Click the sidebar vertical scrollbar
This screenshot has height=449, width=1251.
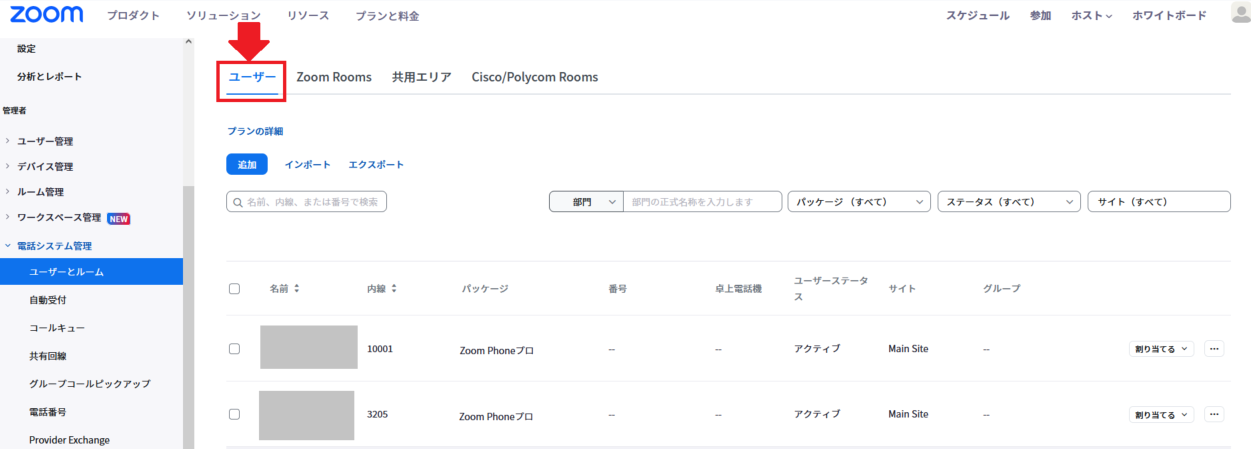pos(188,318)
